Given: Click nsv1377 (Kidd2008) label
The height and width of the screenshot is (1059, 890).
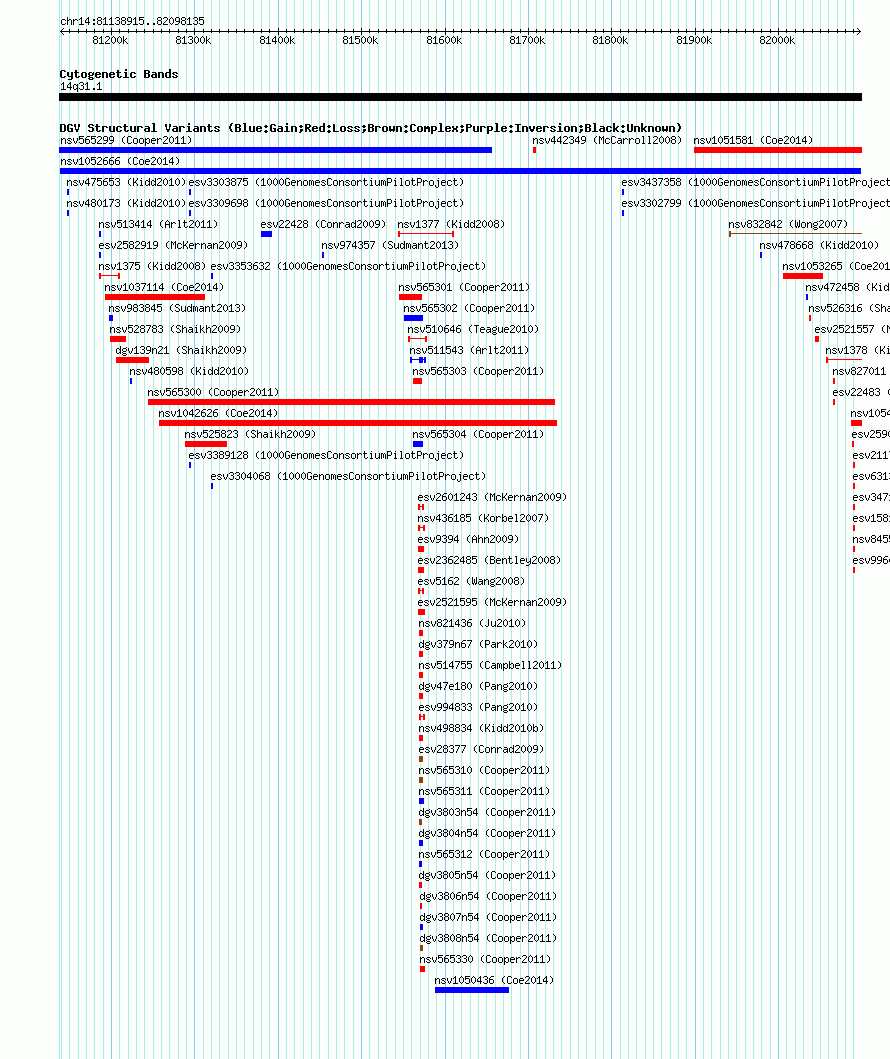Looking at the screenshot, I should coord(451,224).
